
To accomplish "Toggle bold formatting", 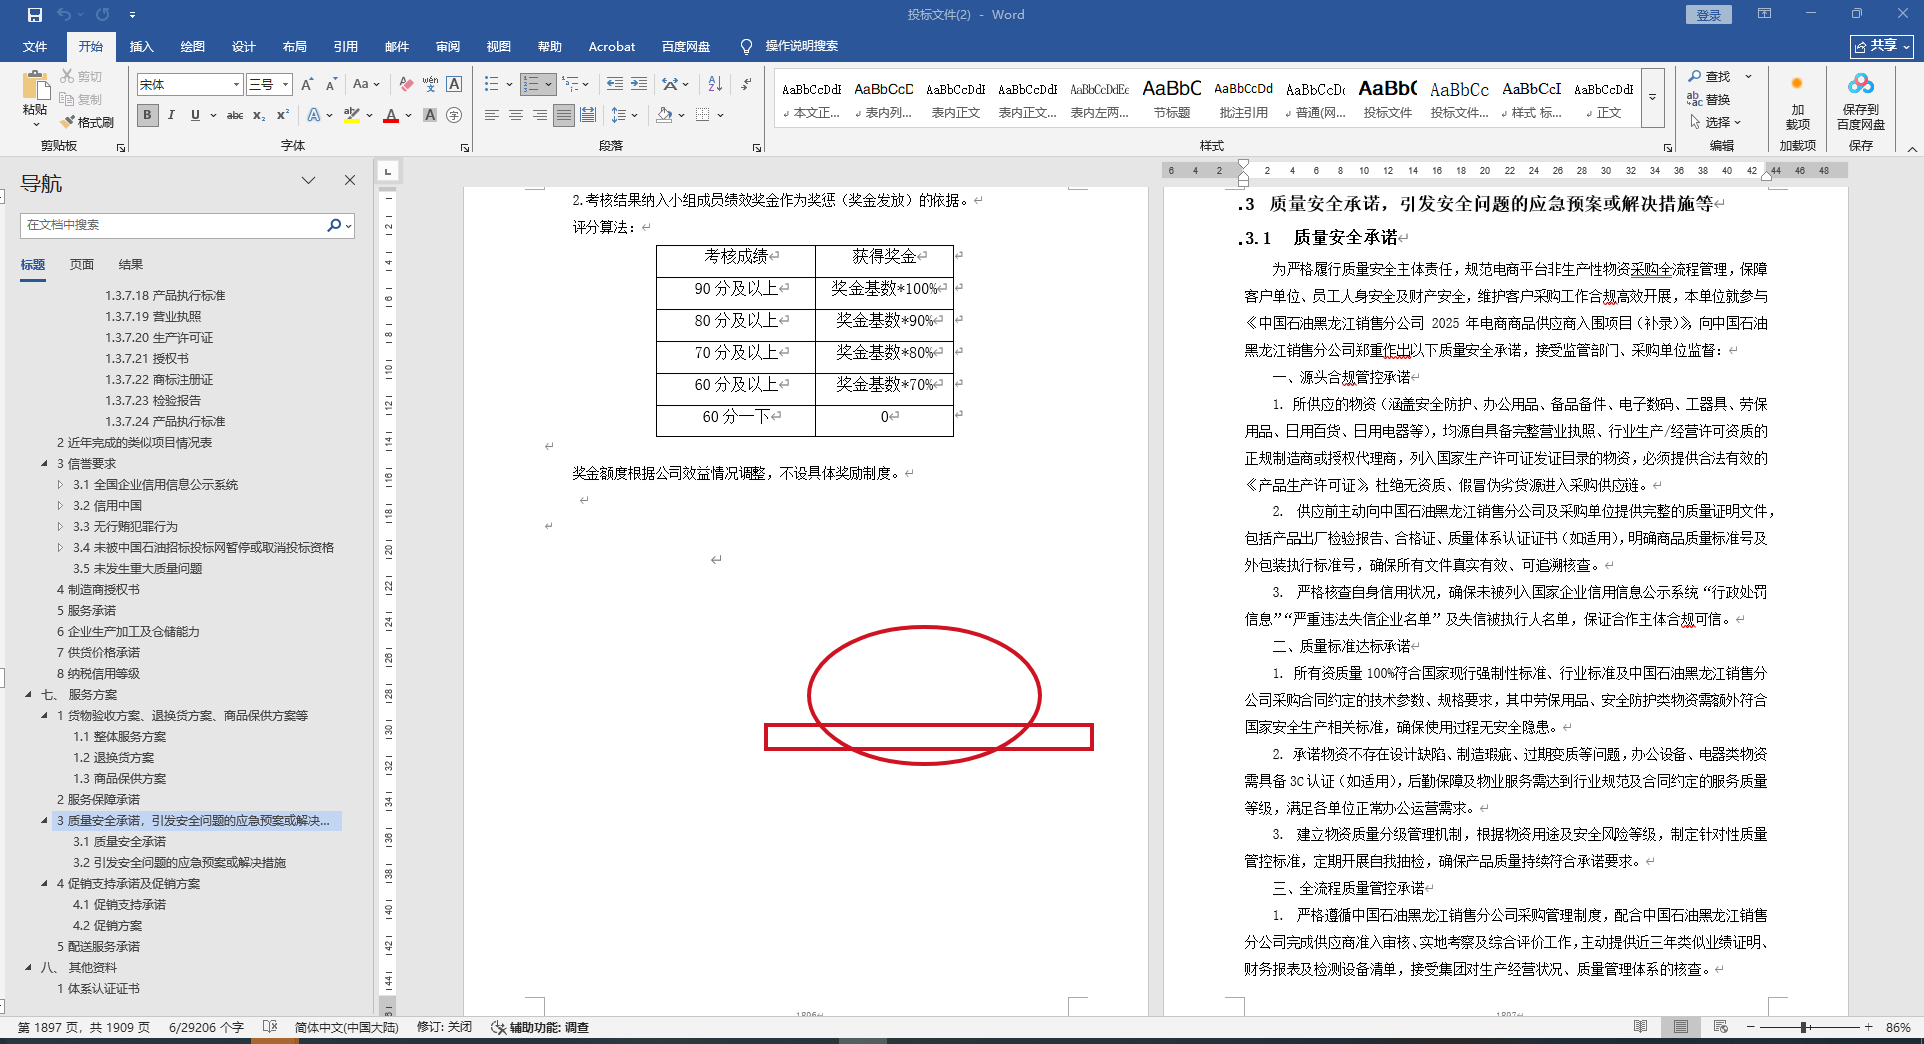I will (148, 115).
